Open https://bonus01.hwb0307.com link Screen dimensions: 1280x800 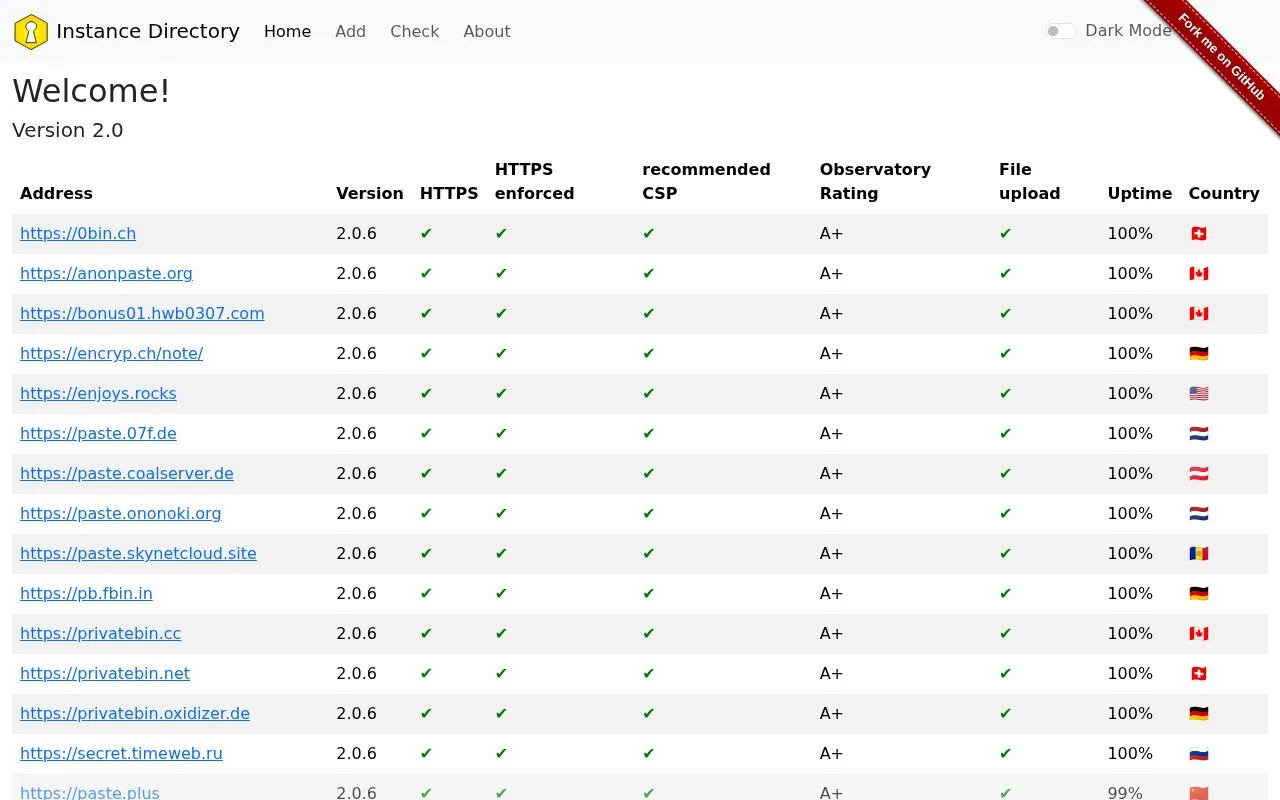142,313
